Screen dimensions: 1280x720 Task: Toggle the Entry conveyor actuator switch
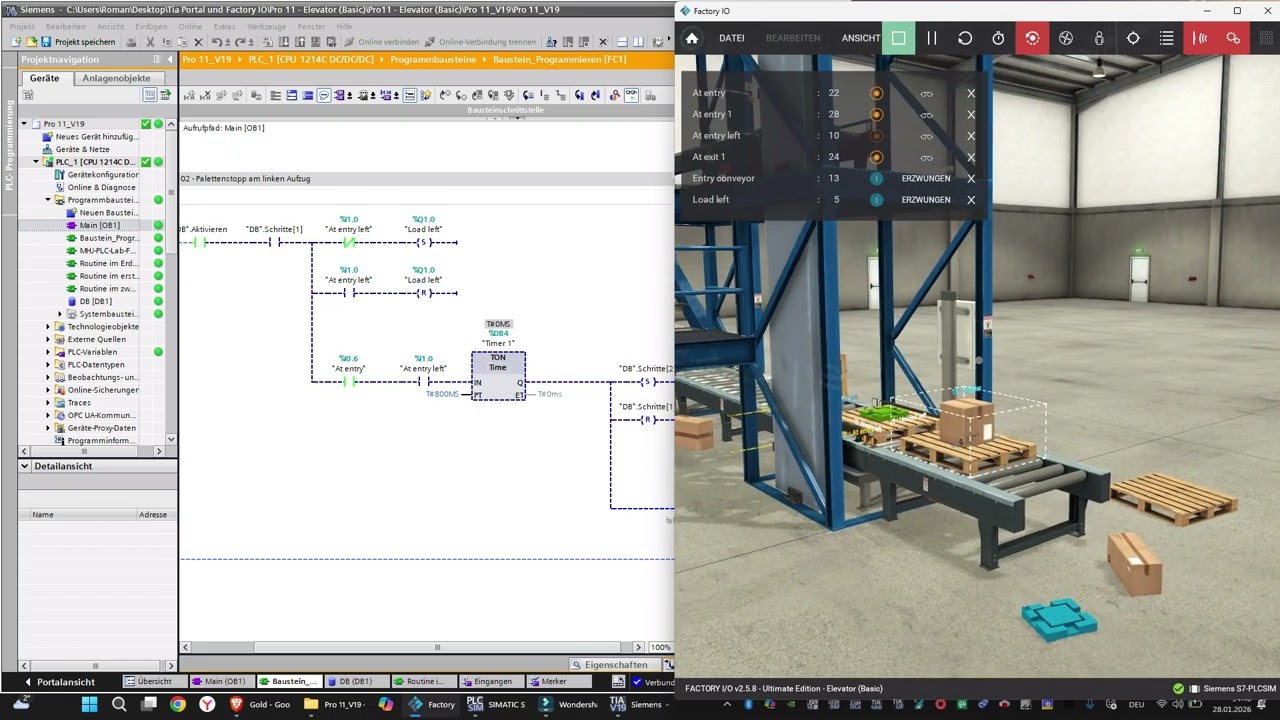[876, 178]
